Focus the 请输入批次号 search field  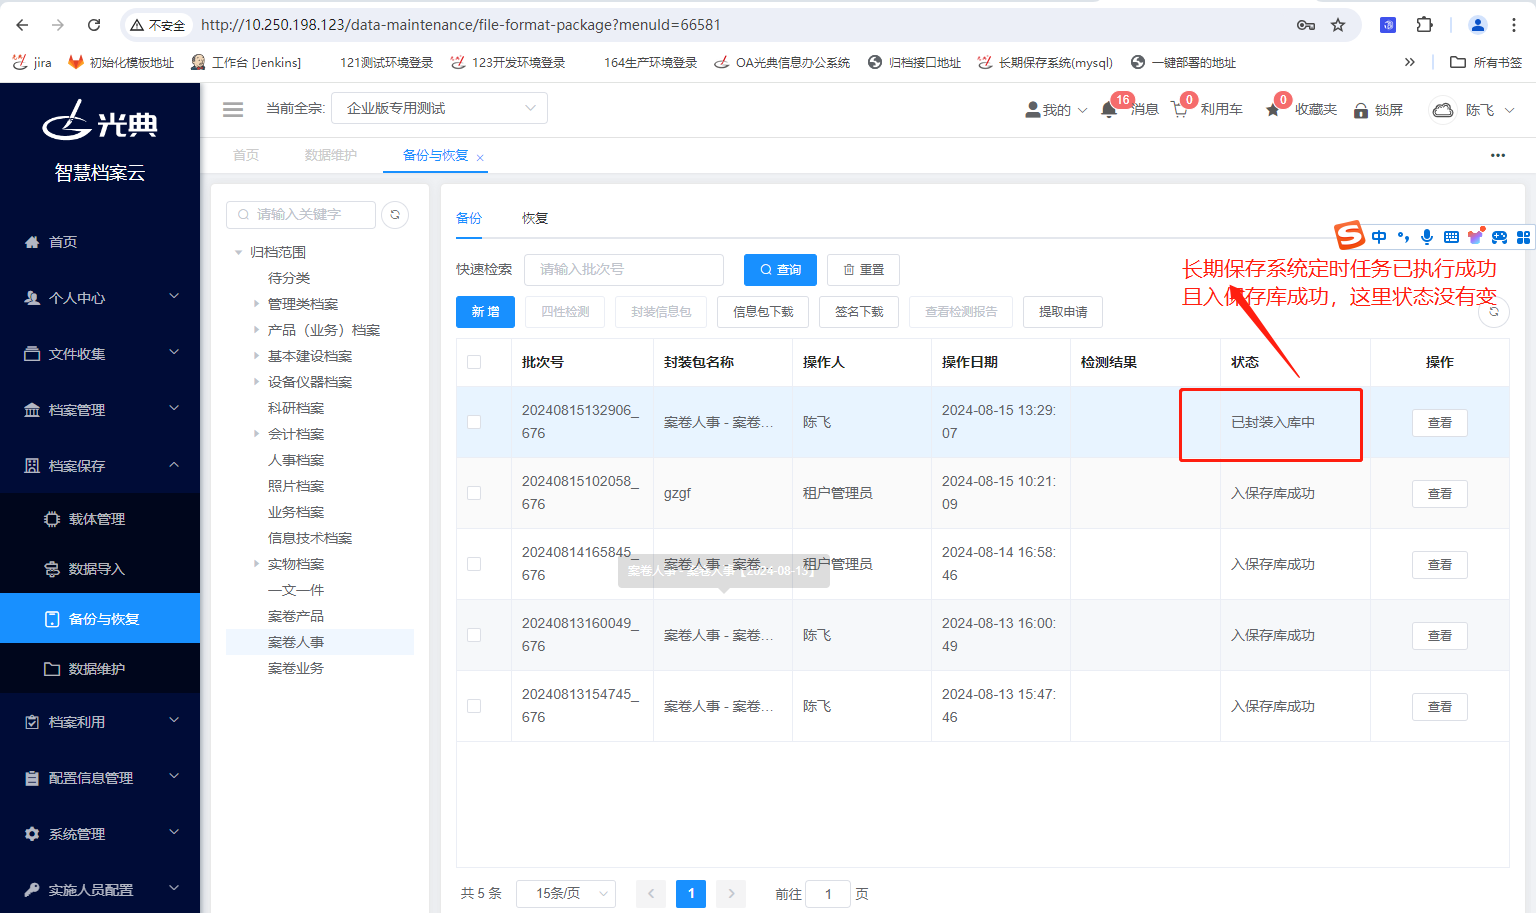click(x=624, y=270)
